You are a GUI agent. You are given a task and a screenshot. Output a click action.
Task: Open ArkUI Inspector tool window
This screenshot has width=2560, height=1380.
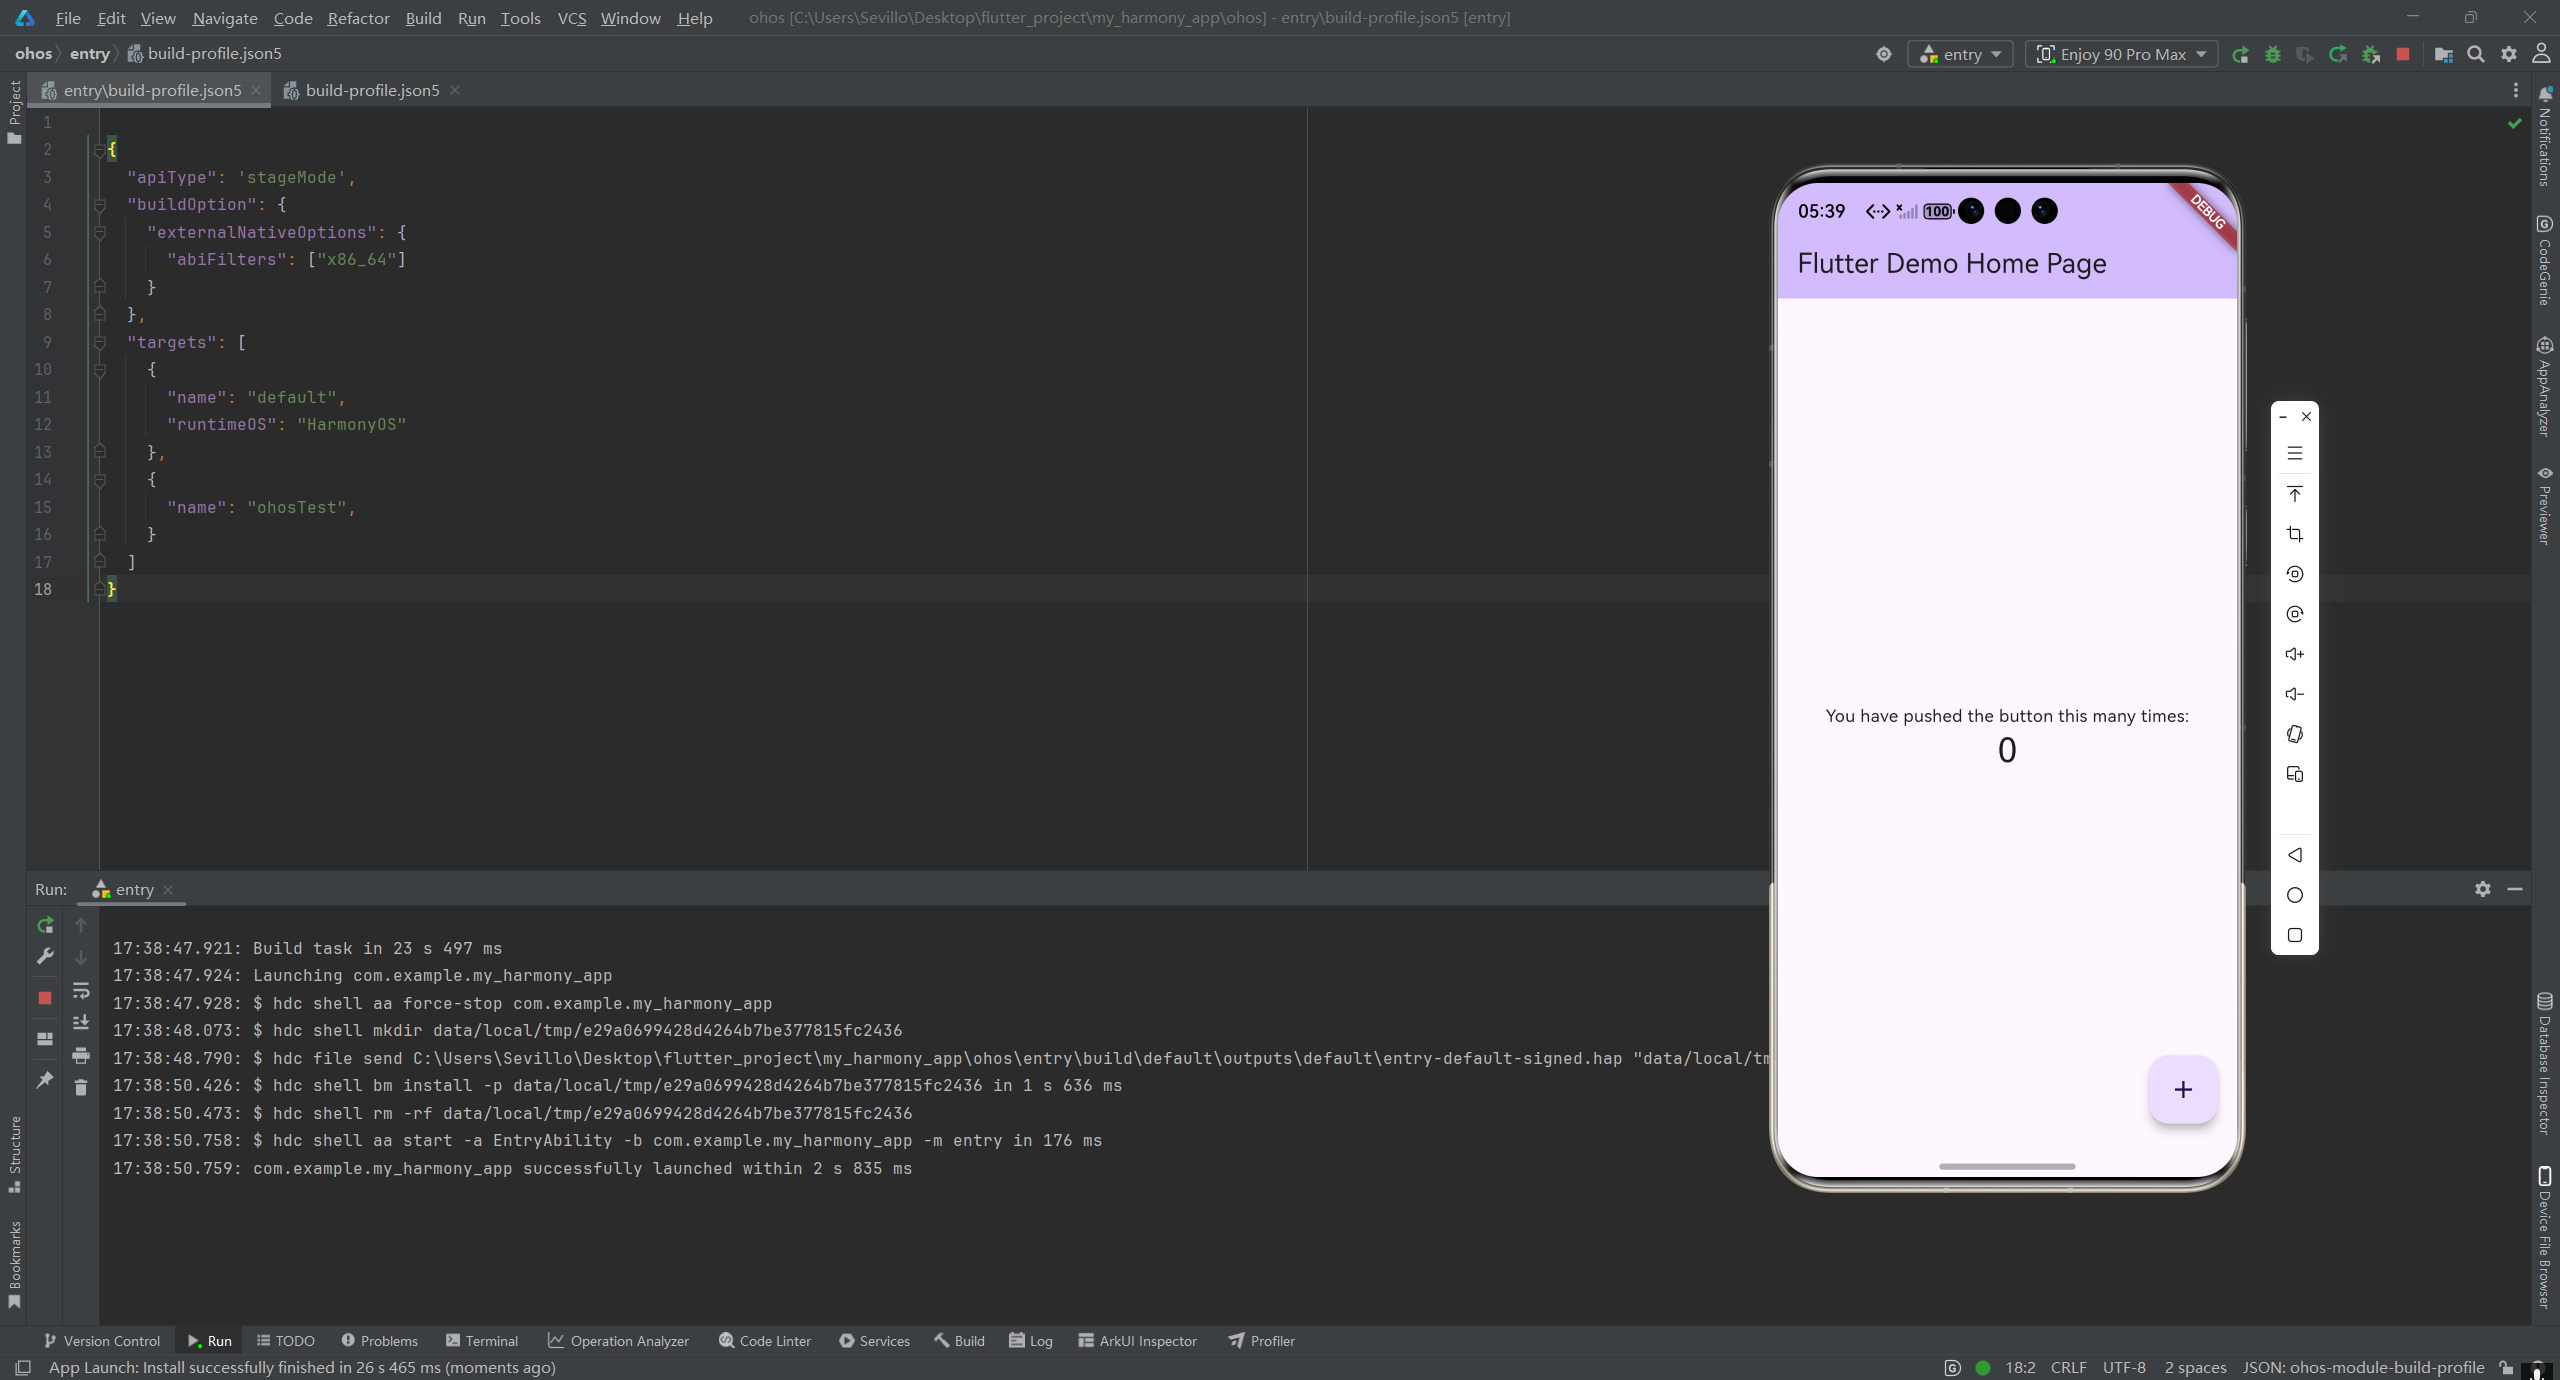pyautogui.click(x=1138, y=1341)
